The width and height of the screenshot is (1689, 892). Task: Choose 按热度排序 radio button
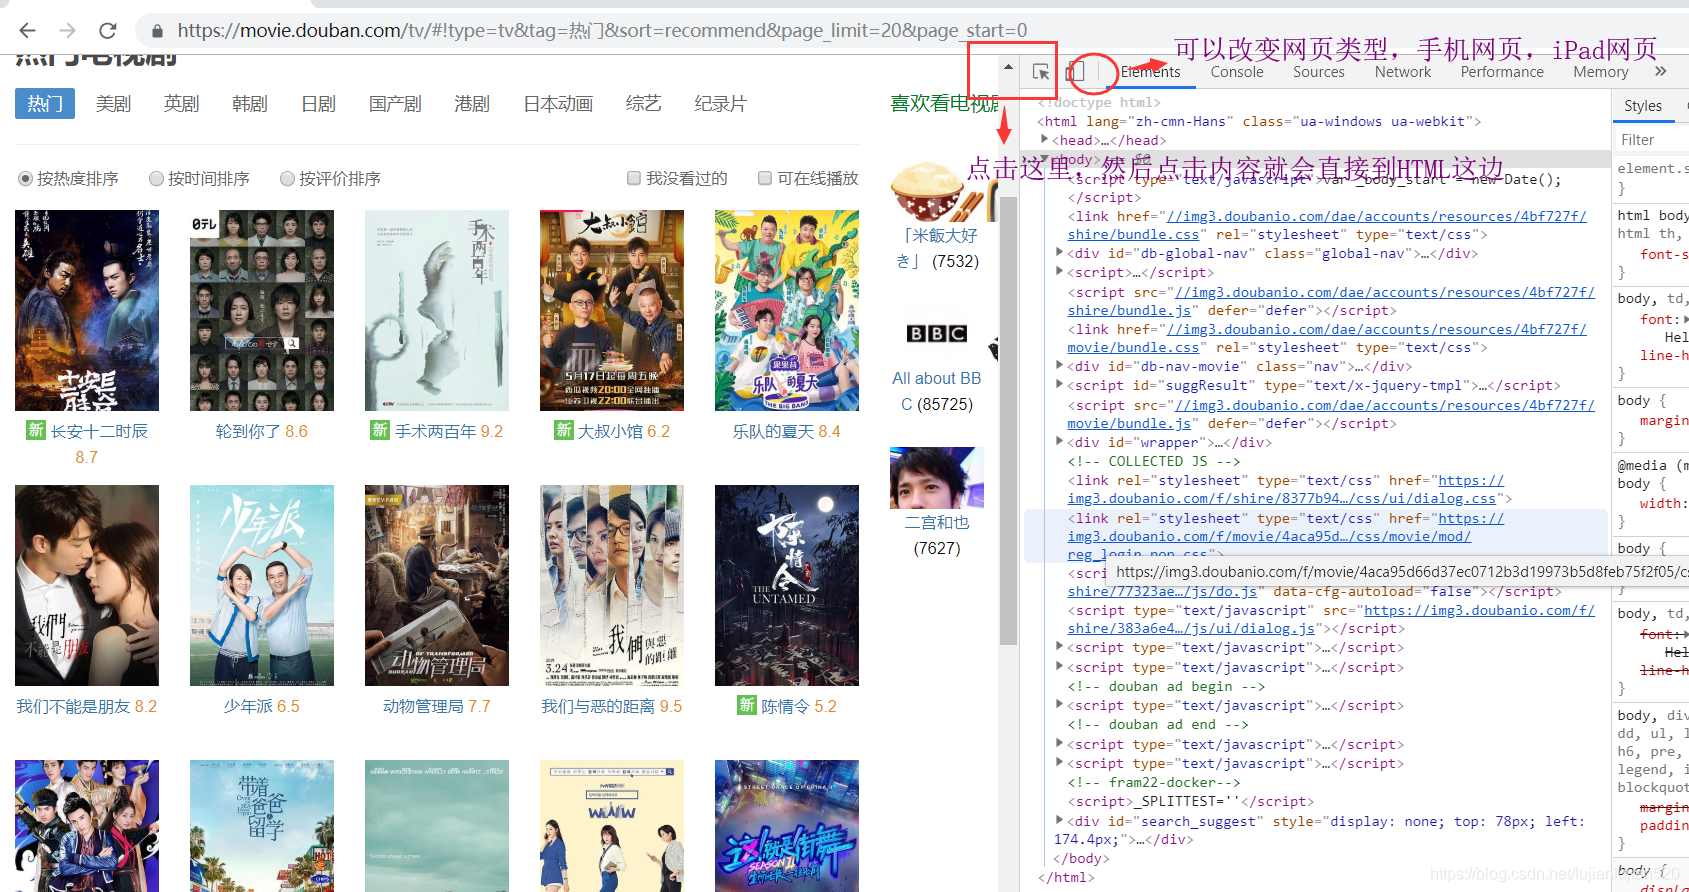(26, 178)
